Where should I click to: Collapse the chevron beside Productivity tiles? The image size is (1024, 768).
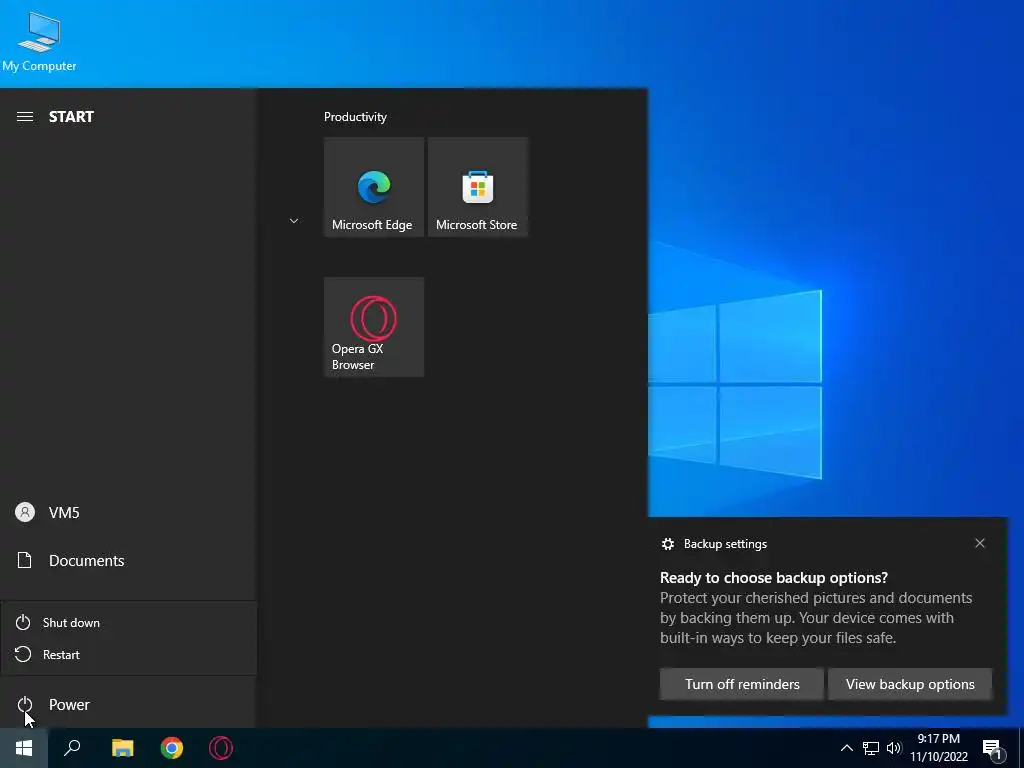pos(294,221)
